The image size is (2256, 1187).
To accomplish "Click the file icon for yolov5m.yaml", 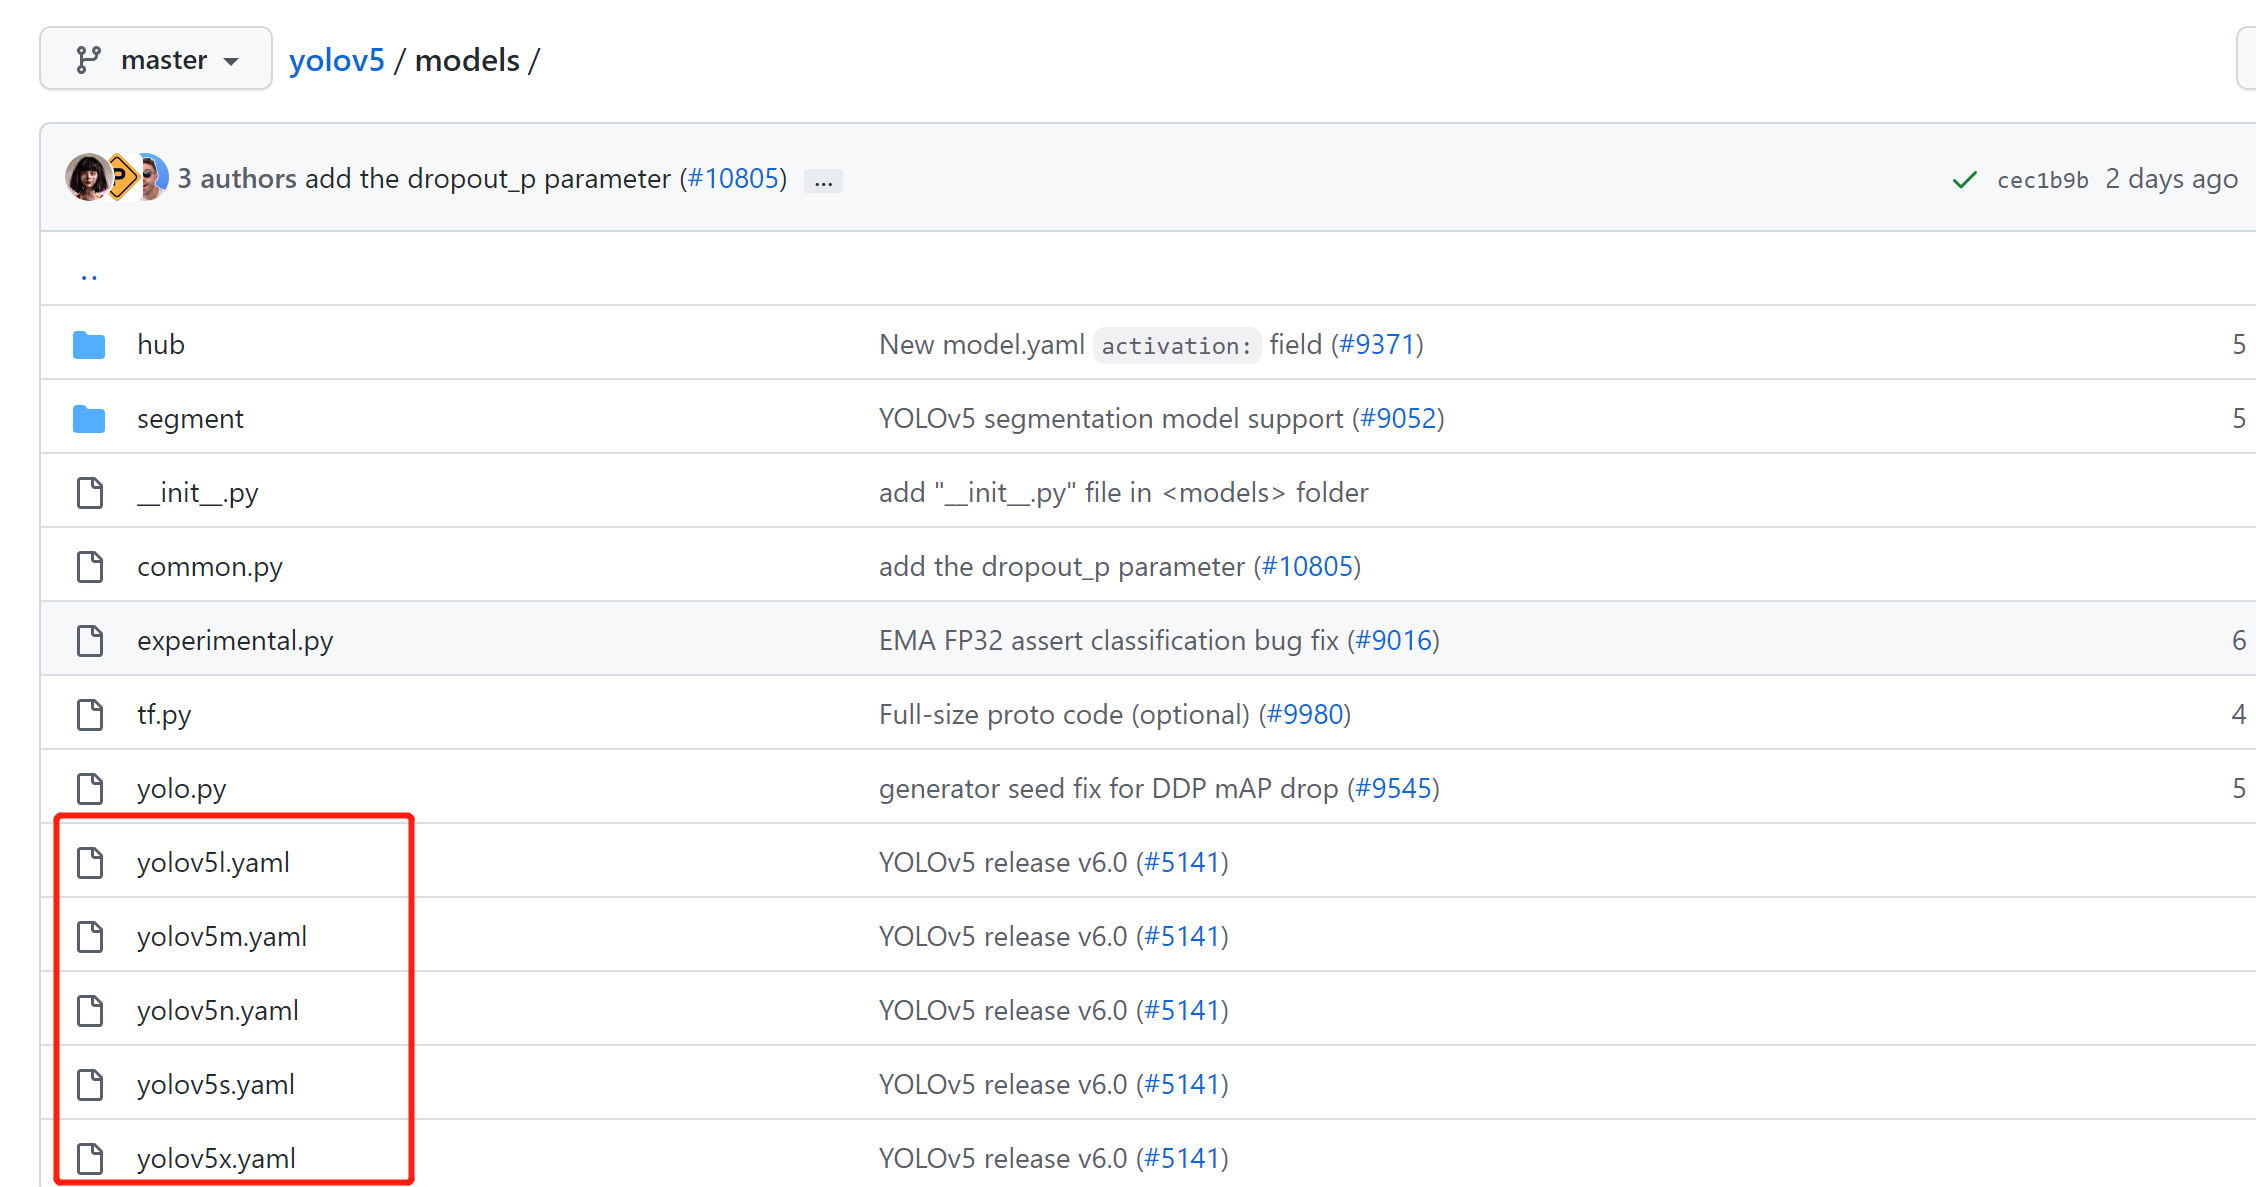I will point(90,937).
